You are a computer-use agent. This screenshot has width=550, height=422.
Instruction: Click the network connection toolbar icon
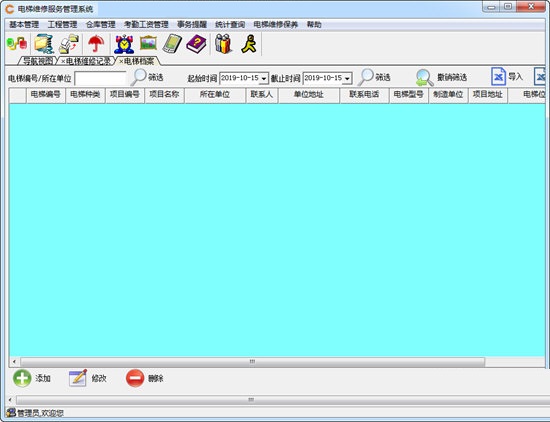click(x=17, y=44)
